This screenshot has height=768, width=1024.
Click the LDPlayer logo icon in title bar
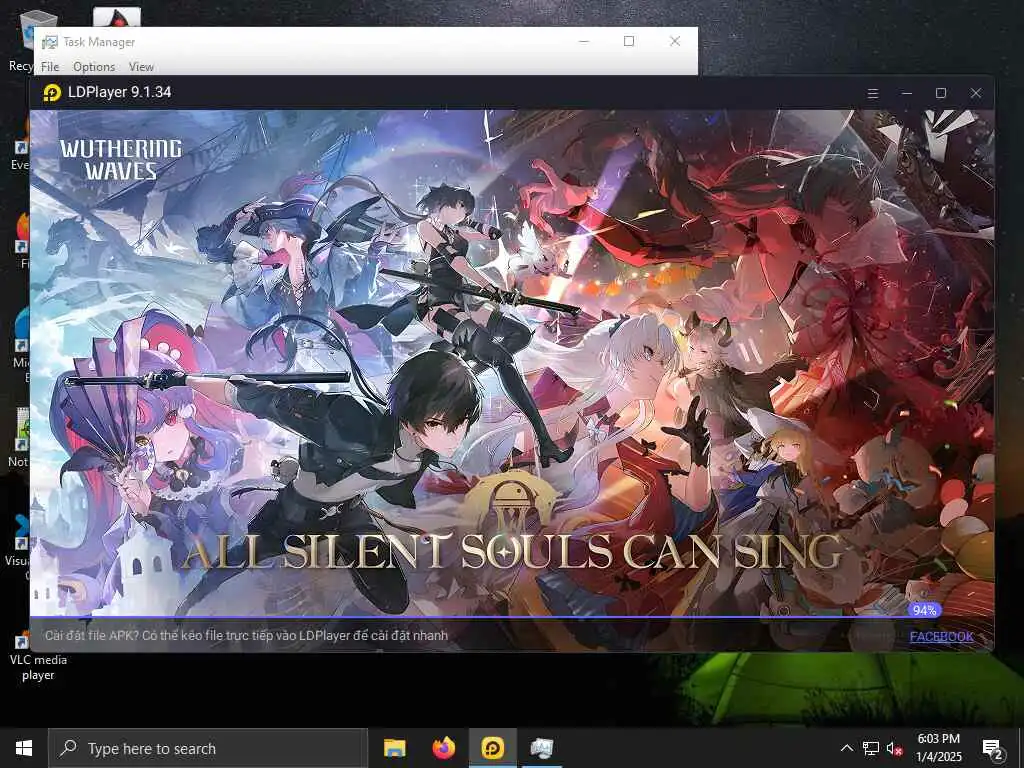coord(52,93)
